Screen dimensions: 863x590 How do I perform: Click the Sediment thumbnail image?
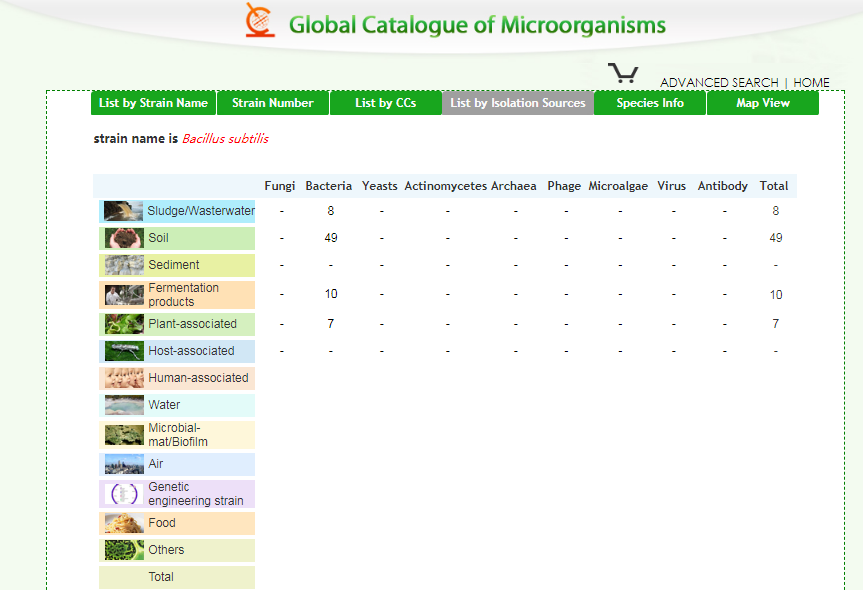(x=124, y=265)
